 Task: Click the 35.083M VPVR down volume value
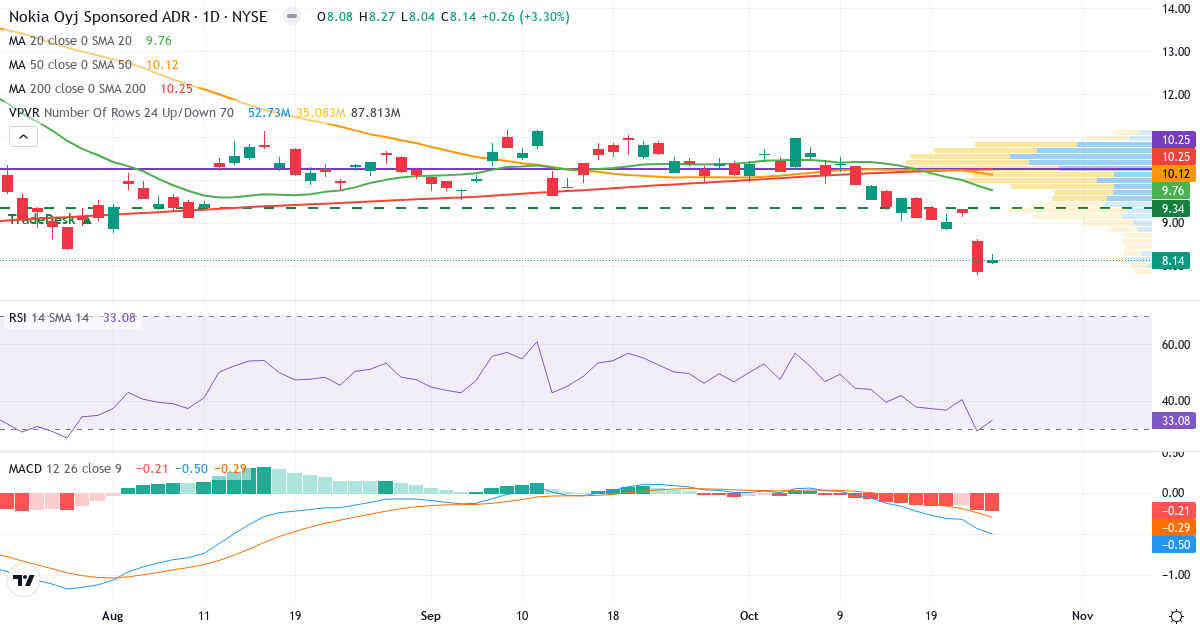tap(321, 113)
